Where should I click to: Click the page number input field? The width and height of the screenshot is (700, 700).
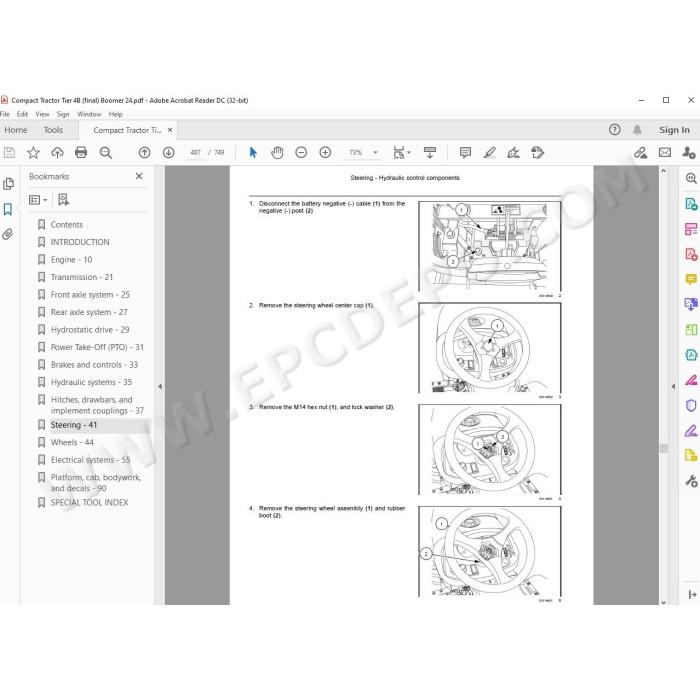pos(195,153)
